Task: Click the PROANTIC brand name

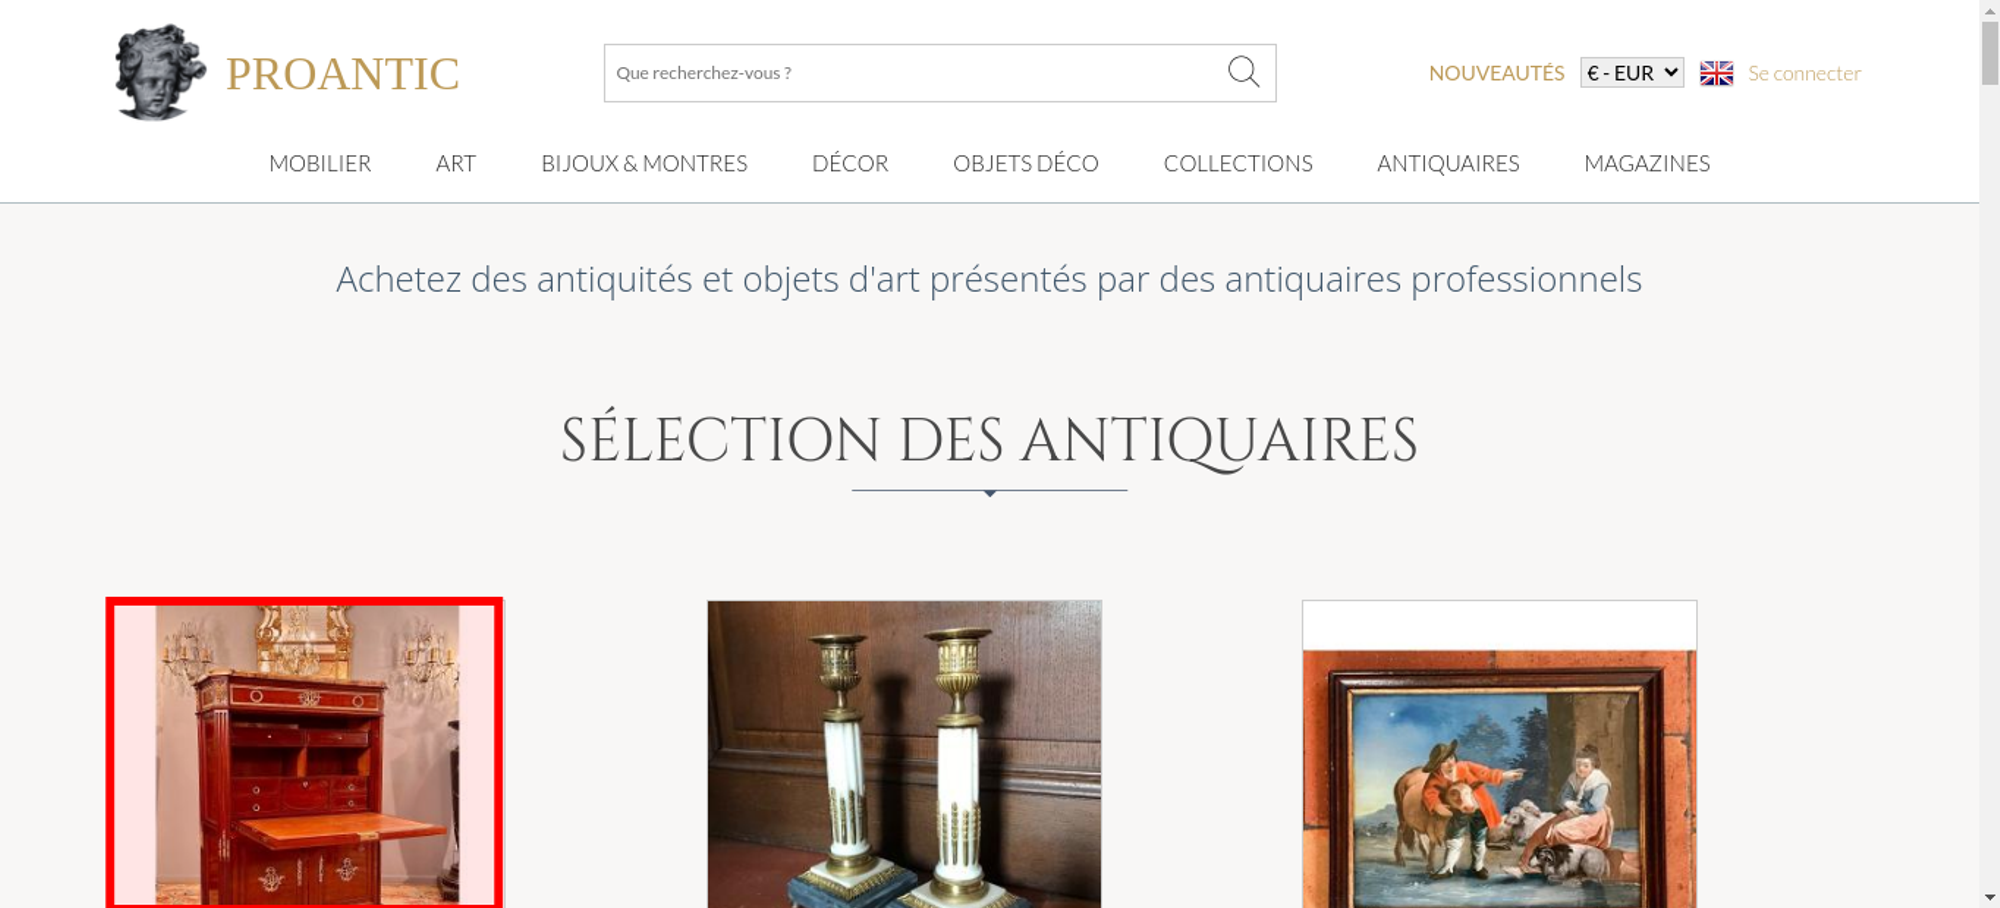Action: pyautogui.click(x=343, y=74)
